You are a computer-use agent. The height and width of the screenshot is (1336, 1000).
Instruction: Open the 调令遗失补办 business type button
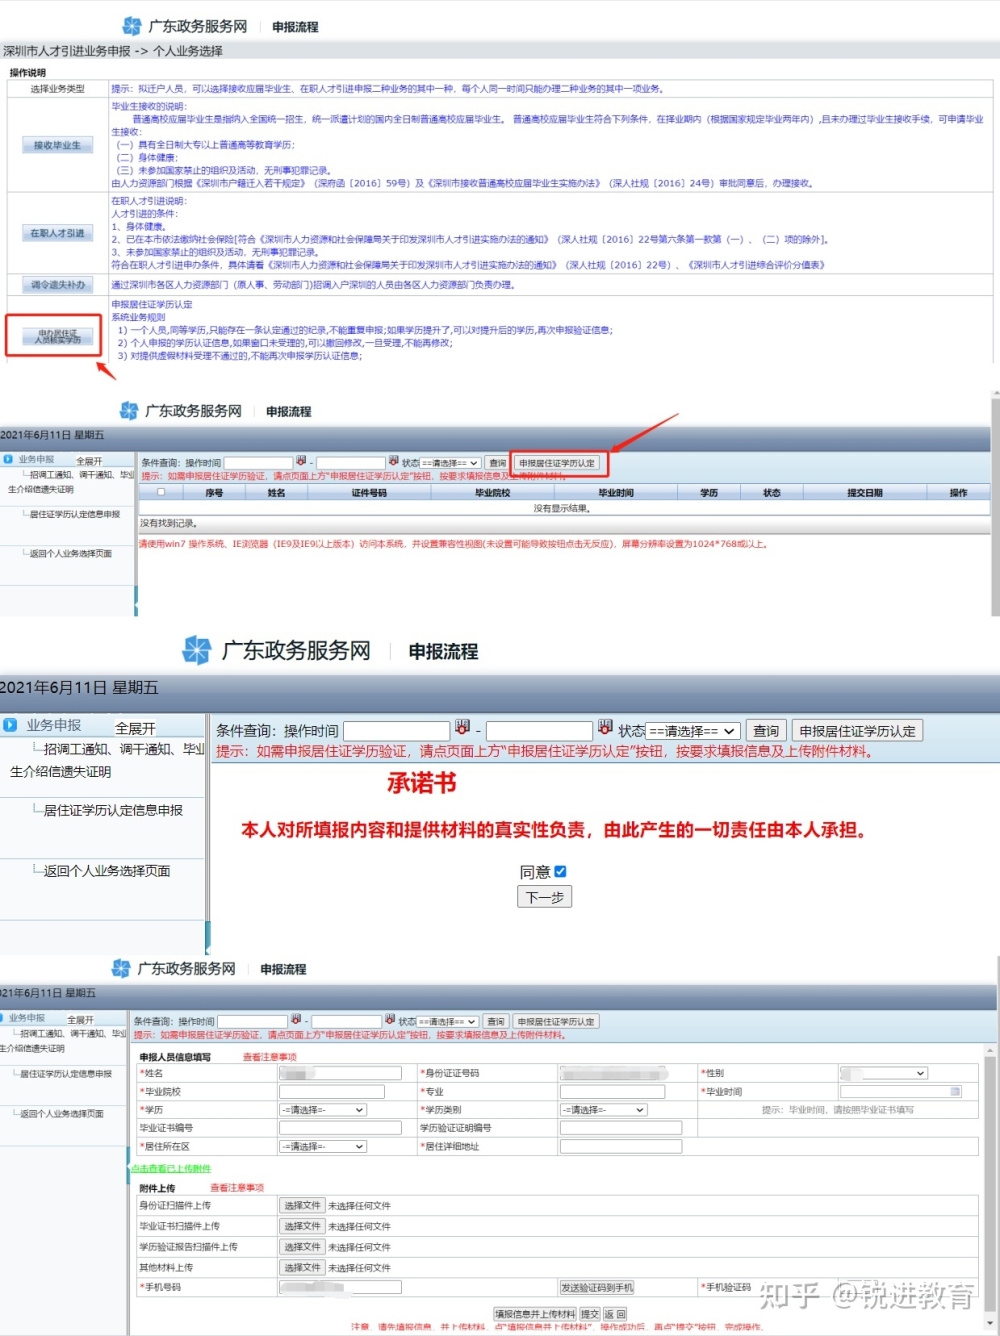(x=57, y=285)
